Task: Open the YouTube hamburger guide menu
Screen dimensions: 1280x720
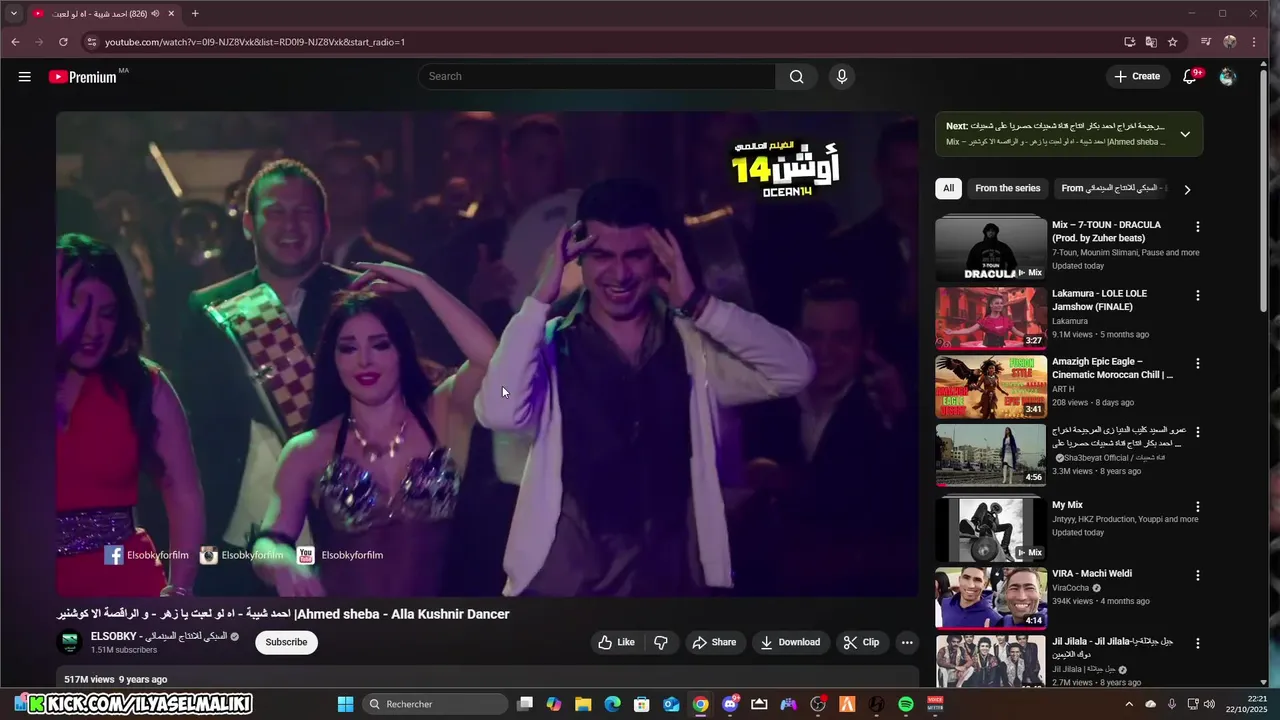Action: point(24,76)
